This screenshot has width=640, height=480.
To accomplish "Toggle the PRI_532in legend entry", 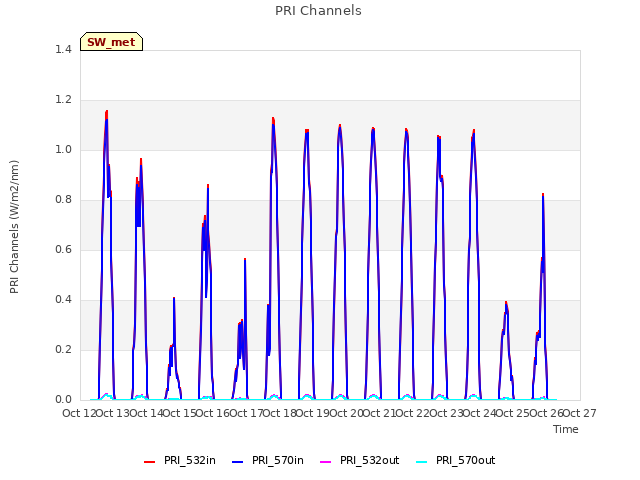I will point(180,460).
